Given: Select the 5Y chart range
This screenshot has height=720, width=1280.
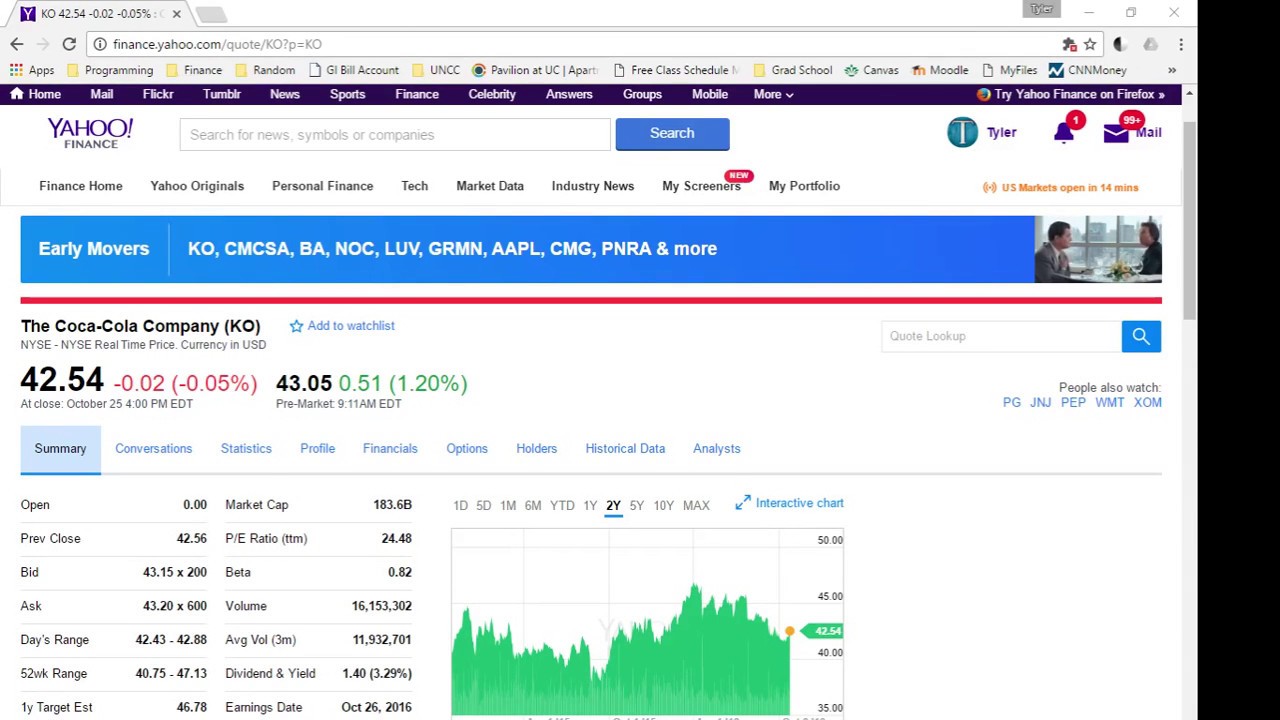Looking at the screenshot, I should [x=637, y=505].
